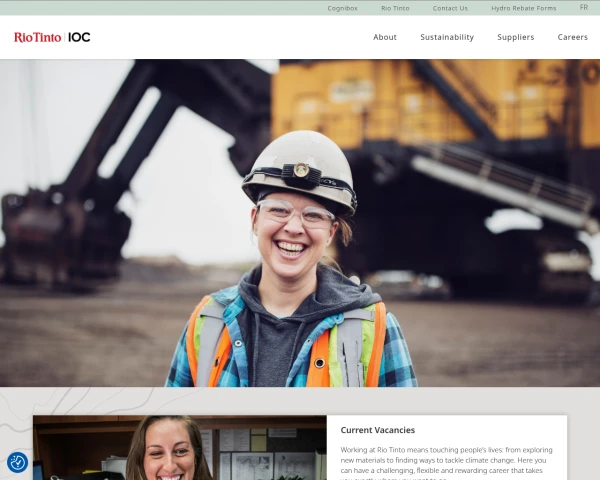Open the cookie consent preferences icon
The height and width of the screenshot is (480, 600).
(17, 462)
